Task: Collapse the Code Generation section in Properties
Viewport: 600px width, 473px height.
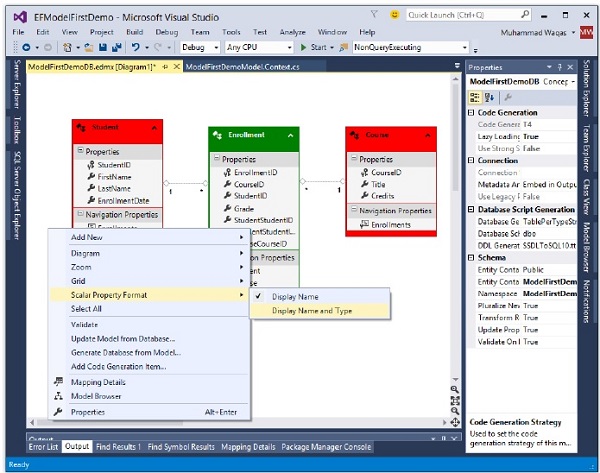Action: [x=471, y=113]
